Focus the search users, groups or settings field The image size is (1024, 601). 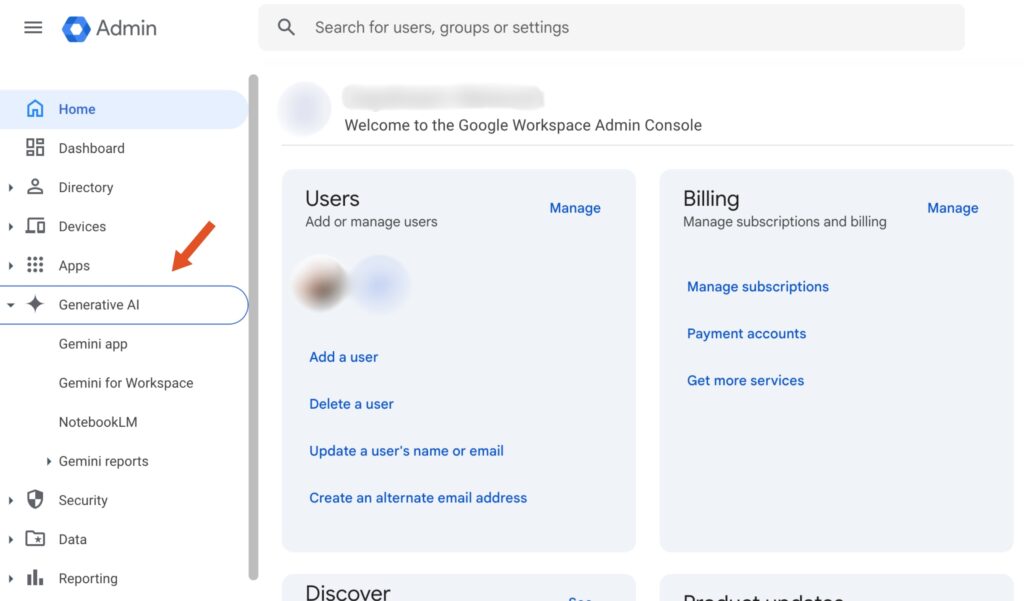click(611, 27)
